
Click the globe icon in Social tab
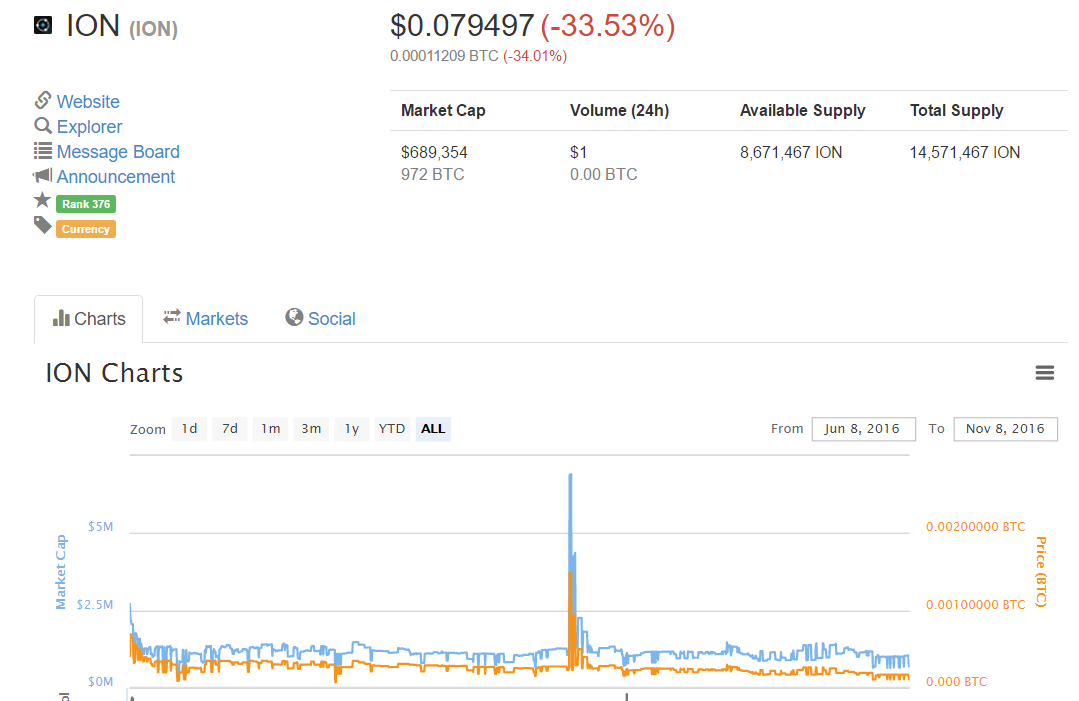(x=295, y=317)
